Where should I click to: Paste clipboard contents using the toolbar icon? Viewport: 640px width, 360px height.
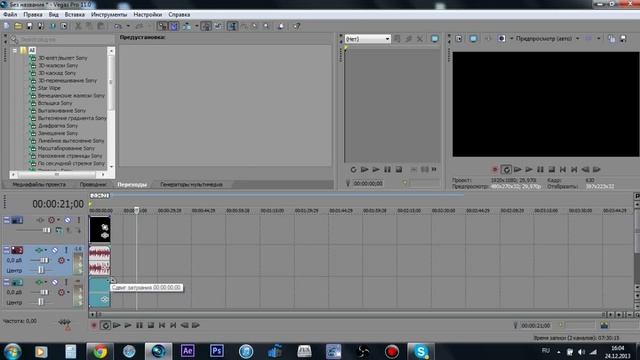pyautogui.click(x=100, y=26)
